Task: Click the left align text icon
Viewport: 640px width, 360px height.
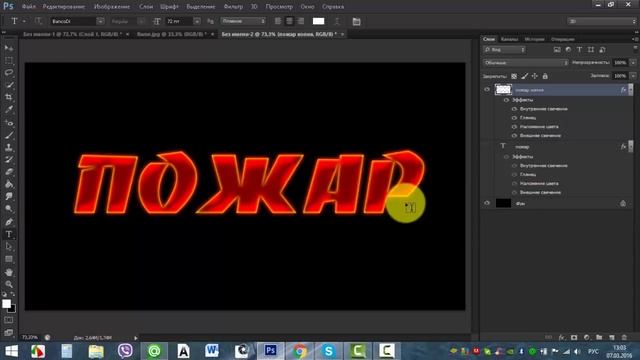Action: click(278, 21)
